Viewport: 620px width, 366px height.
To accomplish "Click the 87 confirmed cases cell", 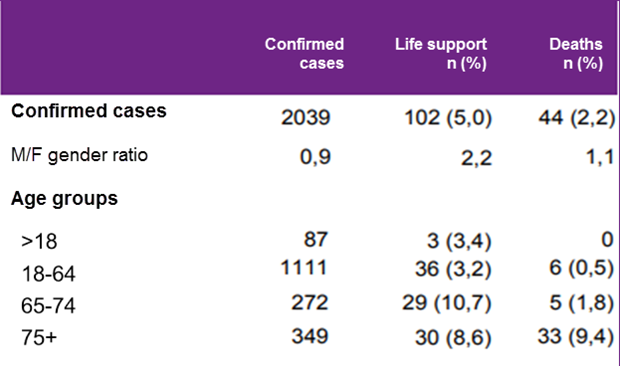I will point(316,239).
